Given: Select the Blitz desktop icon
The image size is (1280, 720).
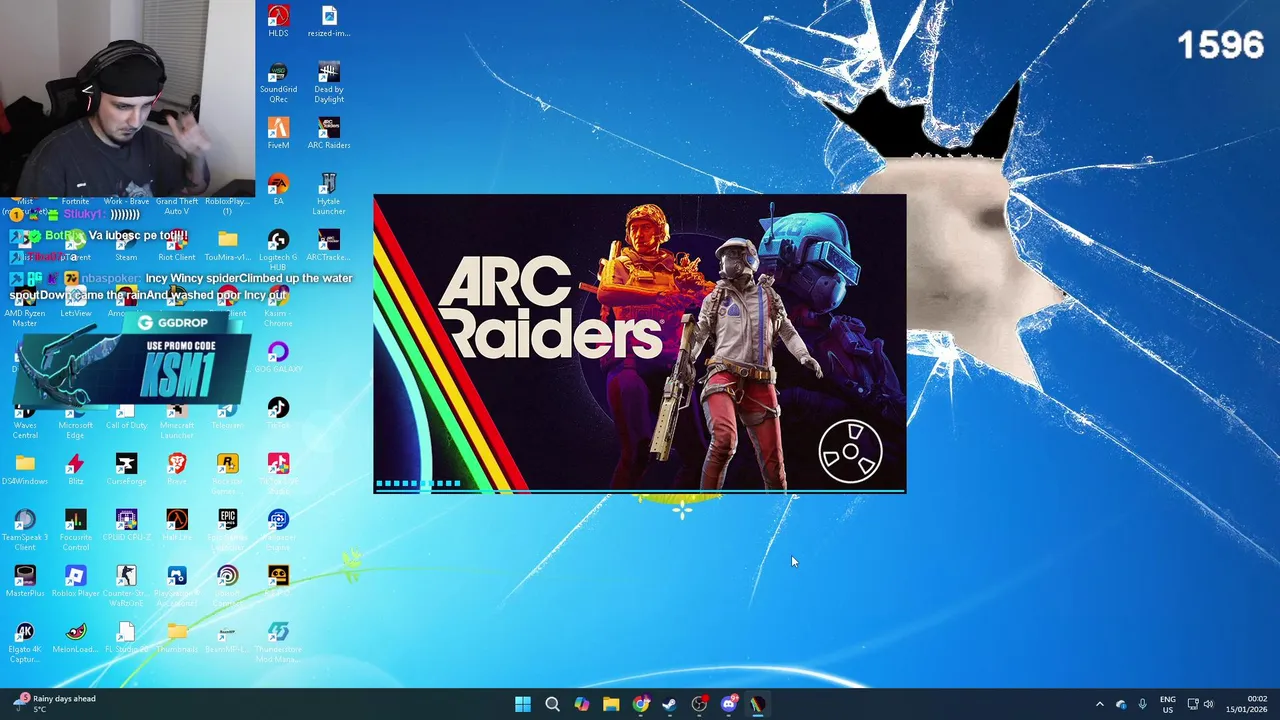Looking at the screenshot, I should click(x=76, y=469).
